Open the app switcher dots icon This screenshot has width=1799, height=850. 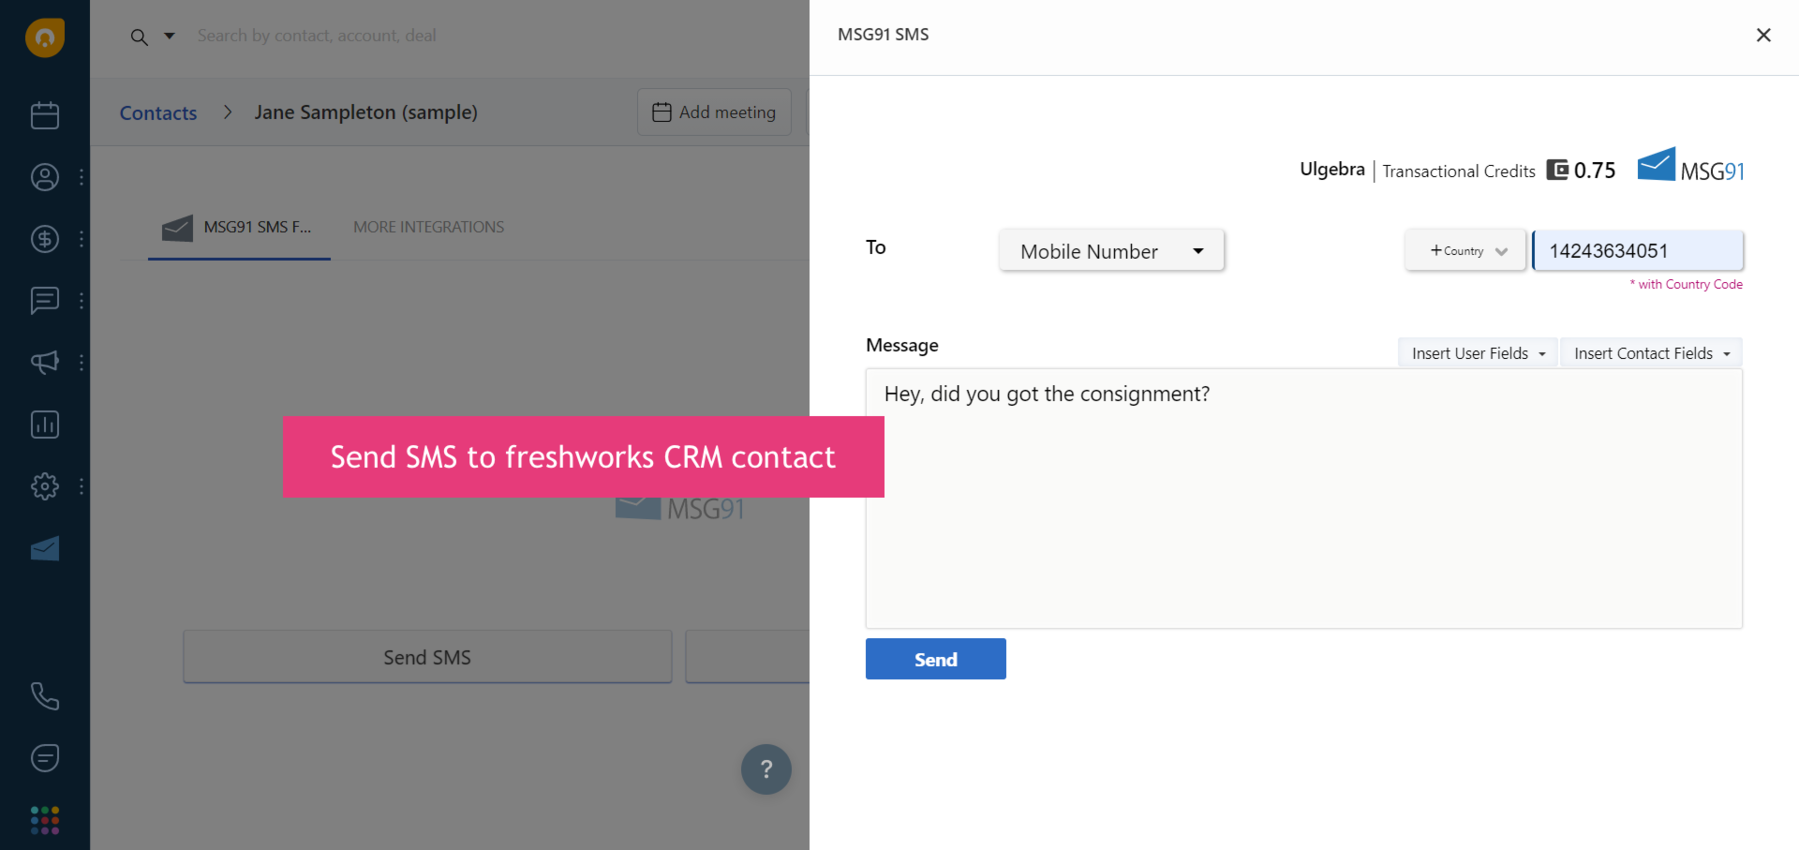[45, 820]
